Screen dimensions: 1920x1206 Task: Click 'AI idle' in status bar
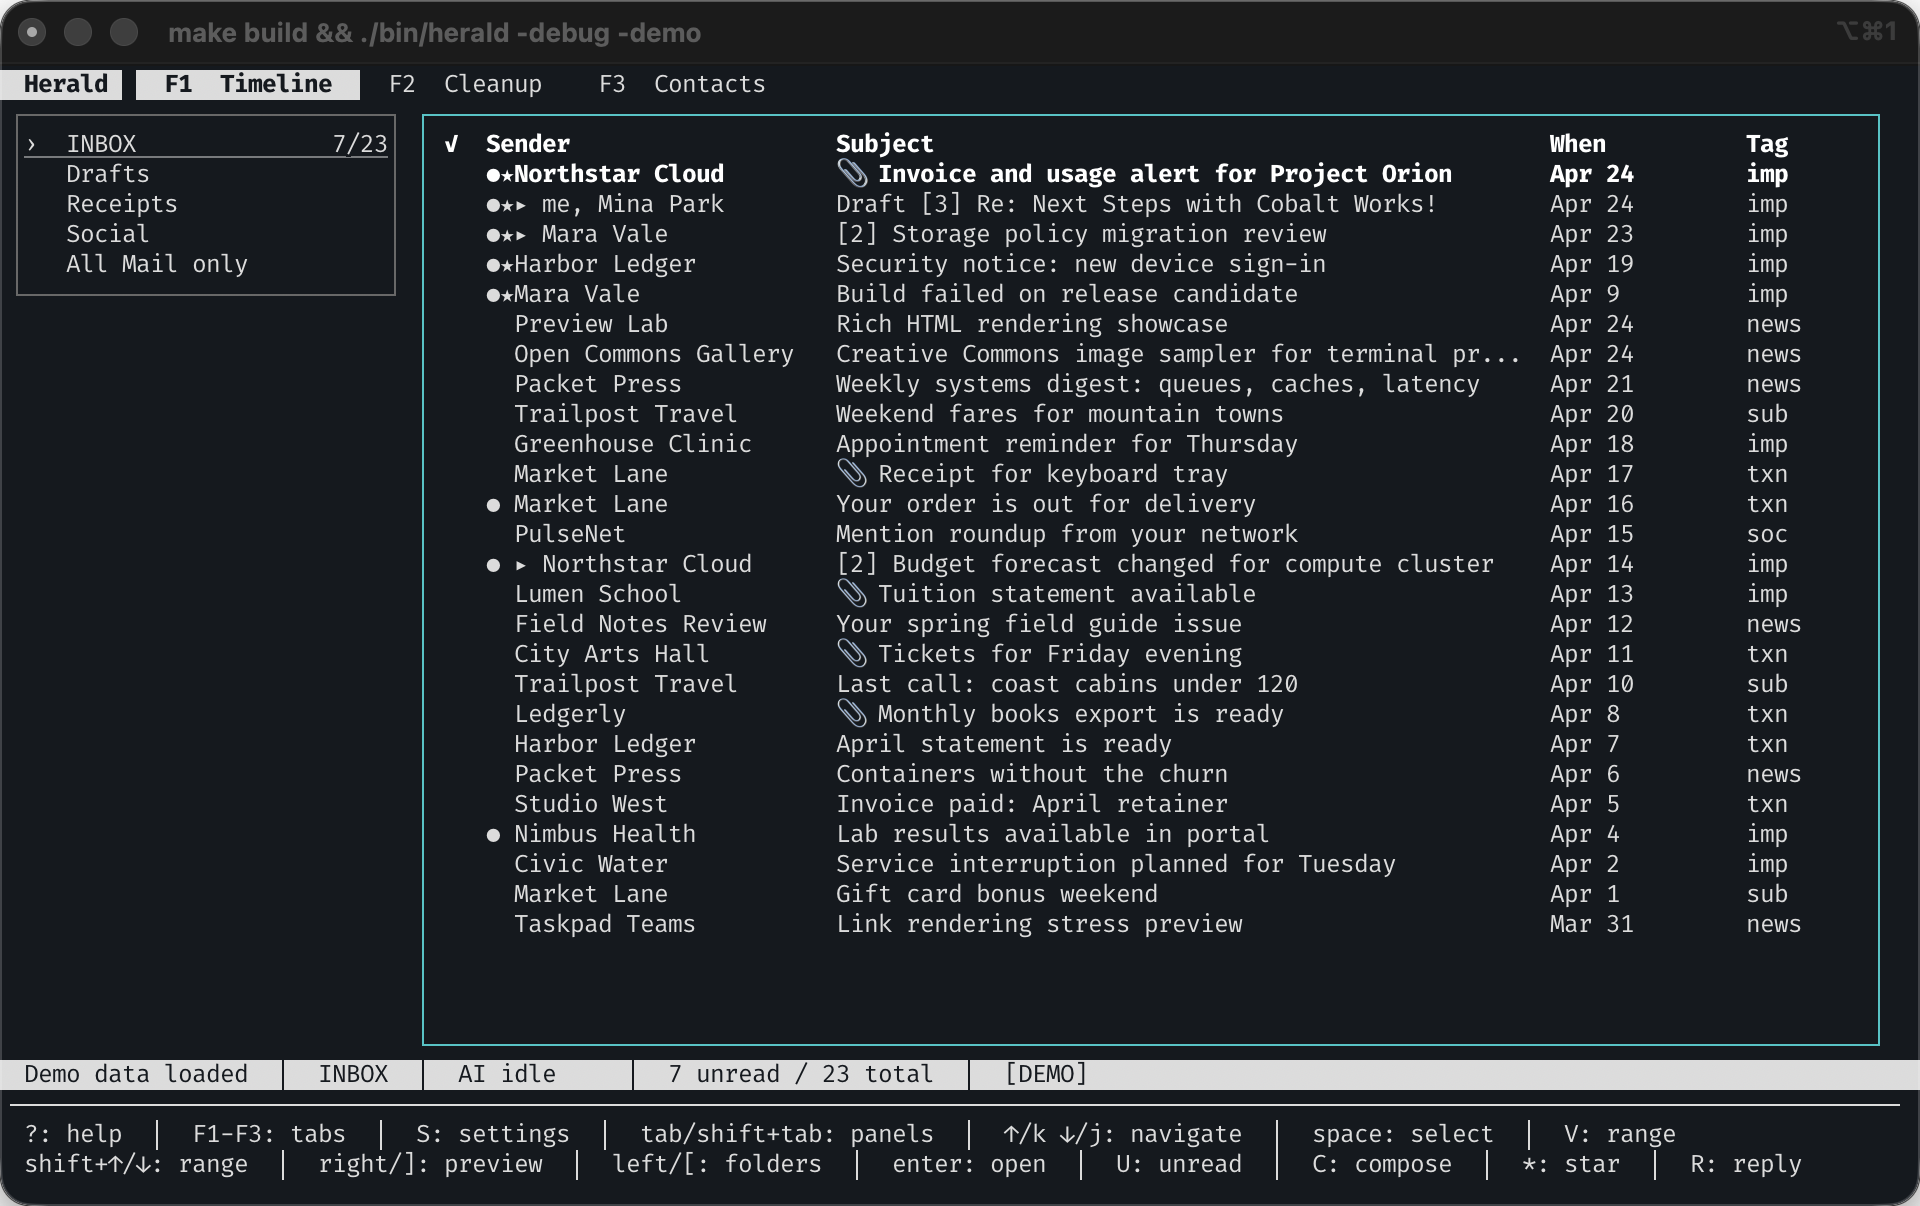point(507,1074)
